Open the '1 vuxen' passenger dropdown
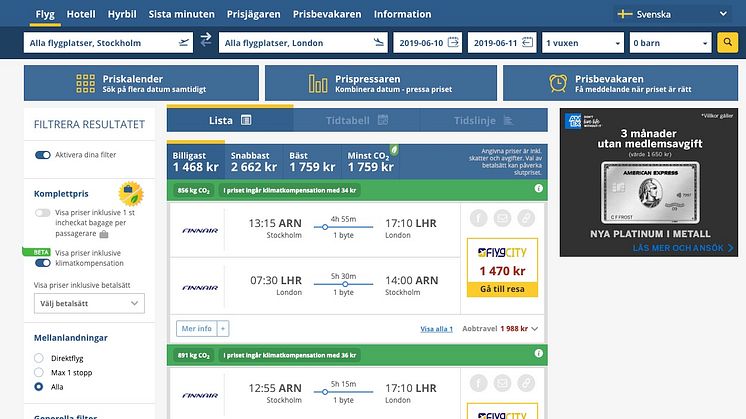The width and height of the screenshot is (746, 419). click(x=583, y=43)
